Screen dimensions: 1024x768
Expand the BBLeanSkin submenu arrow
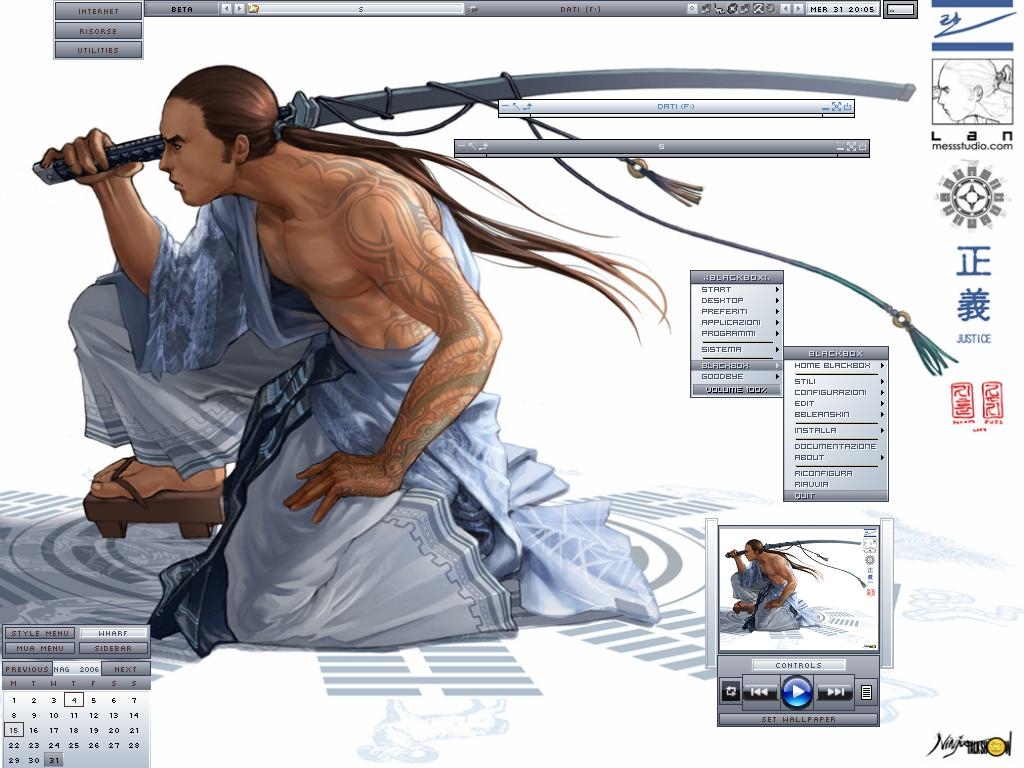[x=882, y=414]
